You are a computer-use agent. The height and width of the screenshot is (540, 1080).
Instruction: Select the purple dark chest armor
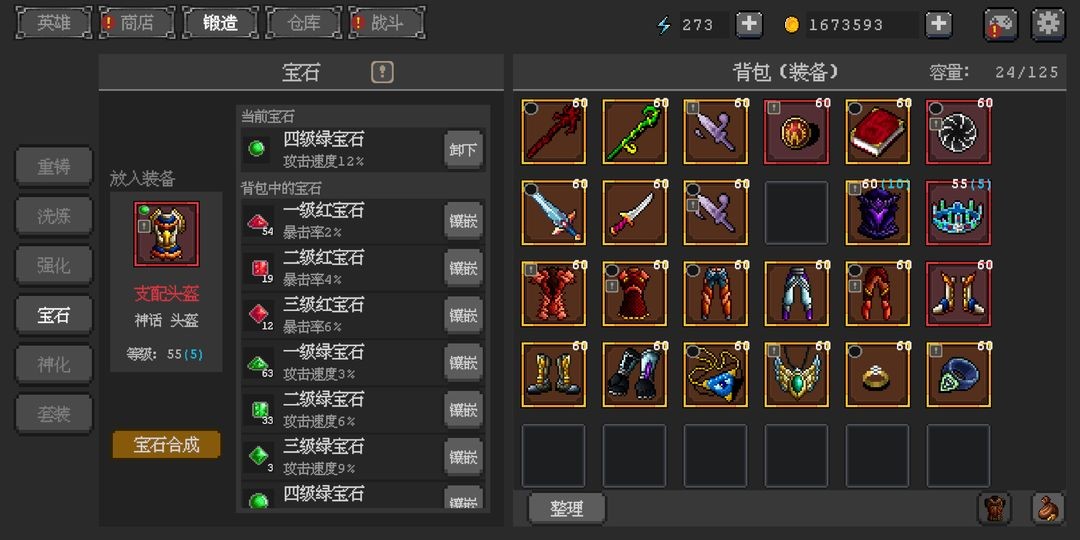pos(878,213)
